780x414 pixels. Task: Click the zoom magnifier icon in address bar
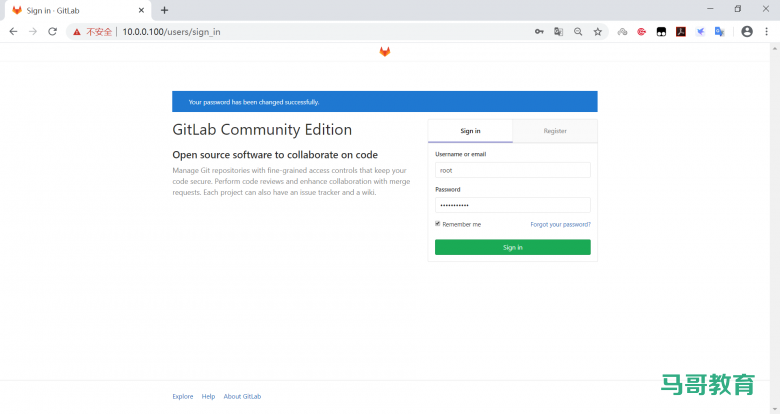pyautogui.click(x=578, y=31)
